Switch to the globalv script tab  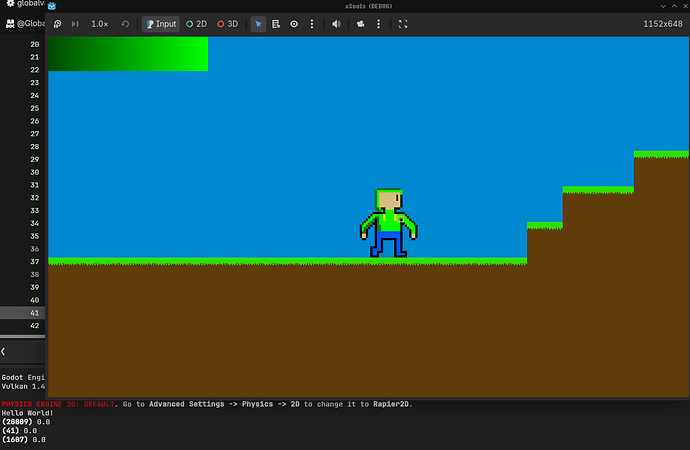coord(31,4)
